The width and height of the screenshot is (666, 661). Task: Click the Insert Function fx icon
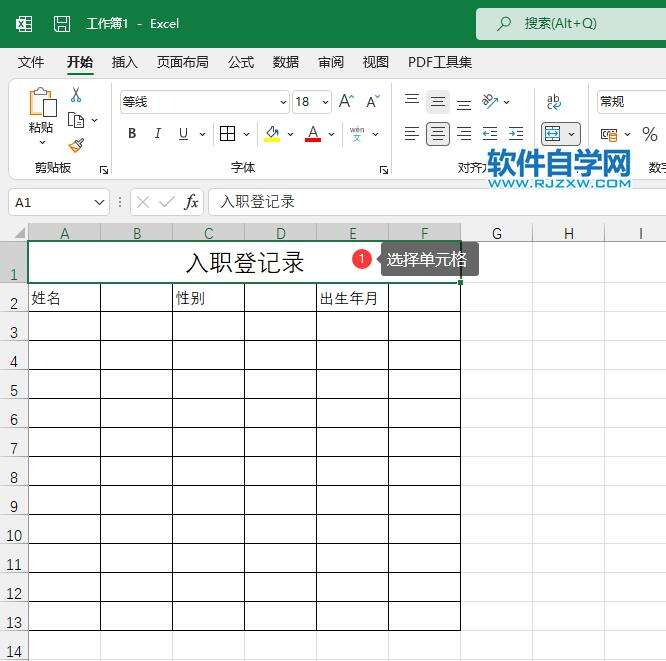click(192, 202)
